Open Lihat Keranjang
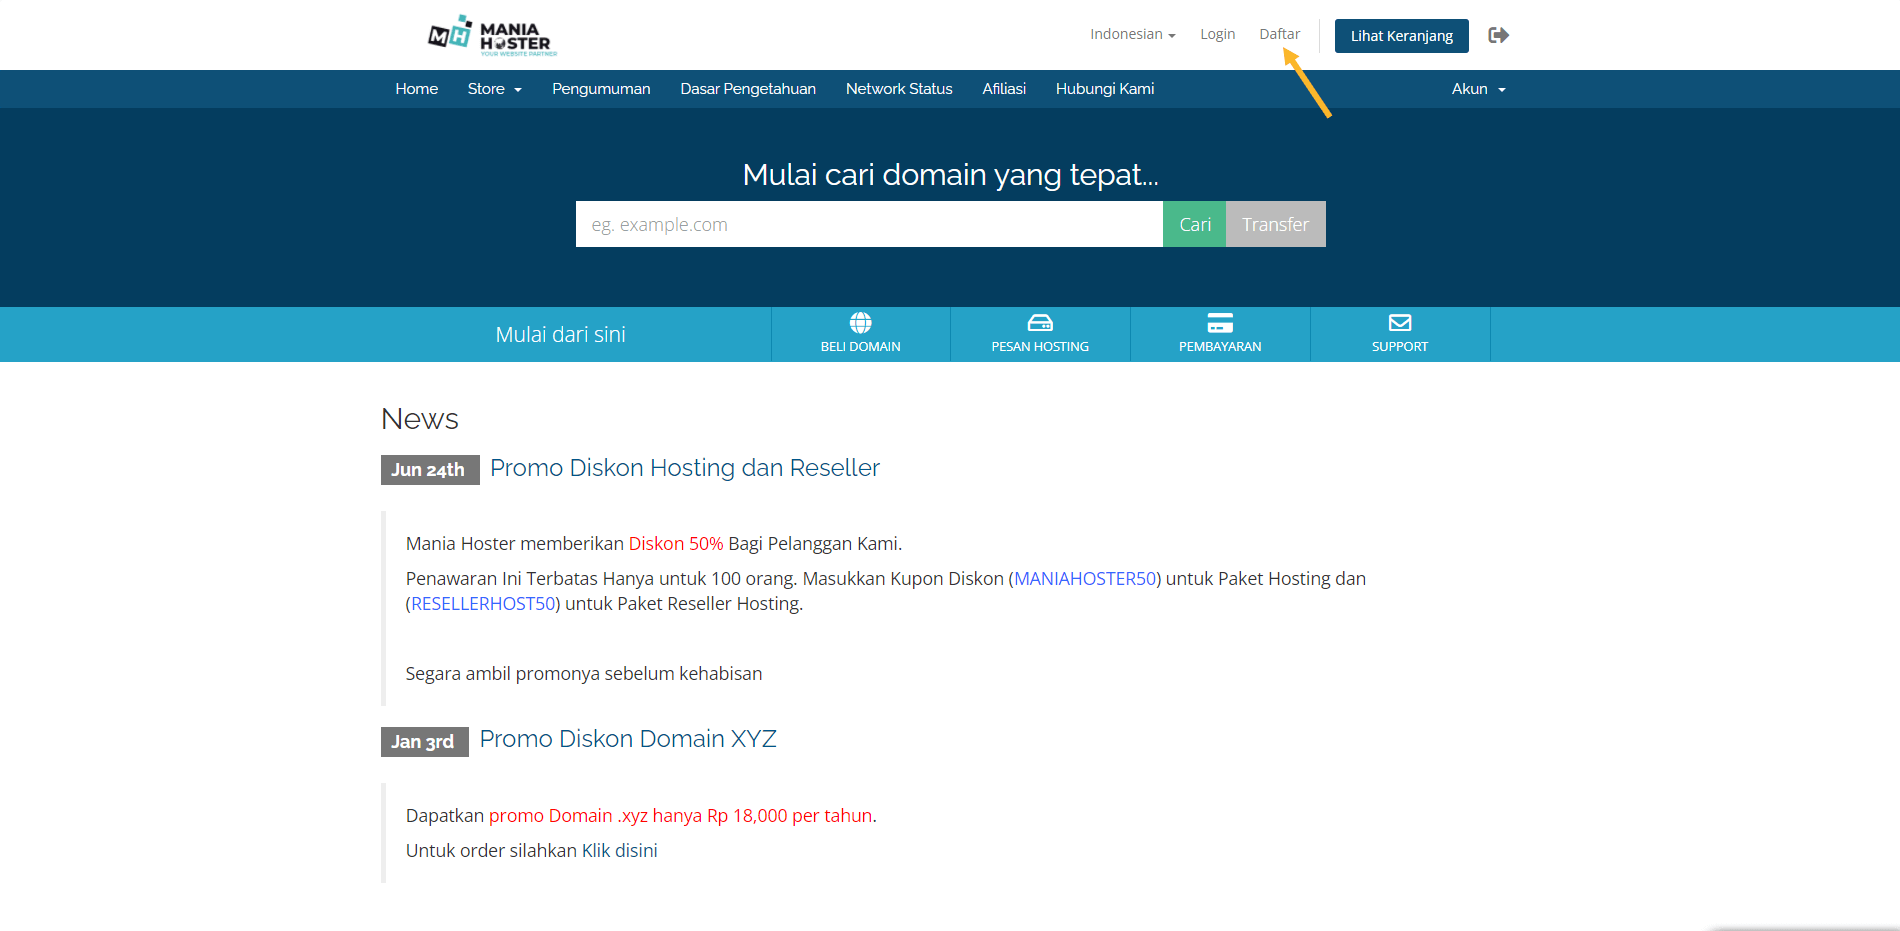Image resolution: width=1900 pixels, height=931 pixels. (x=1401, y=35)
